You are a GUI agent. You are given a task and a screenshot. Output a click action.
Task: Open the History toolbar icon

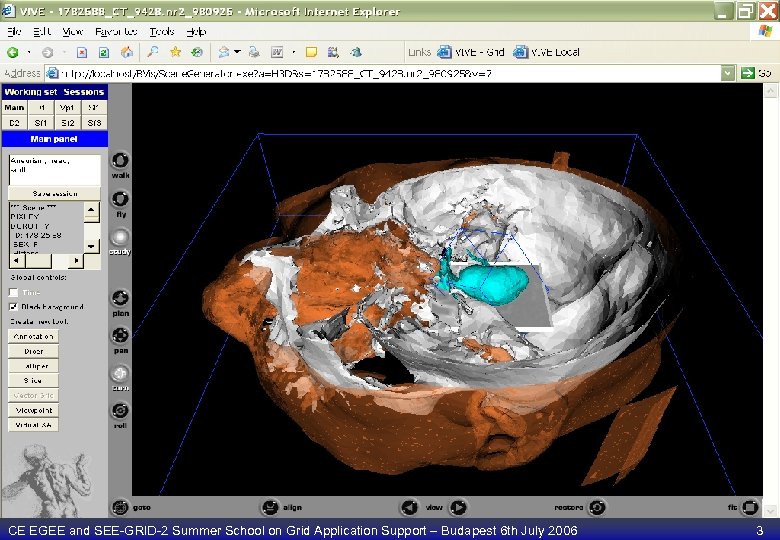[197, 52]
